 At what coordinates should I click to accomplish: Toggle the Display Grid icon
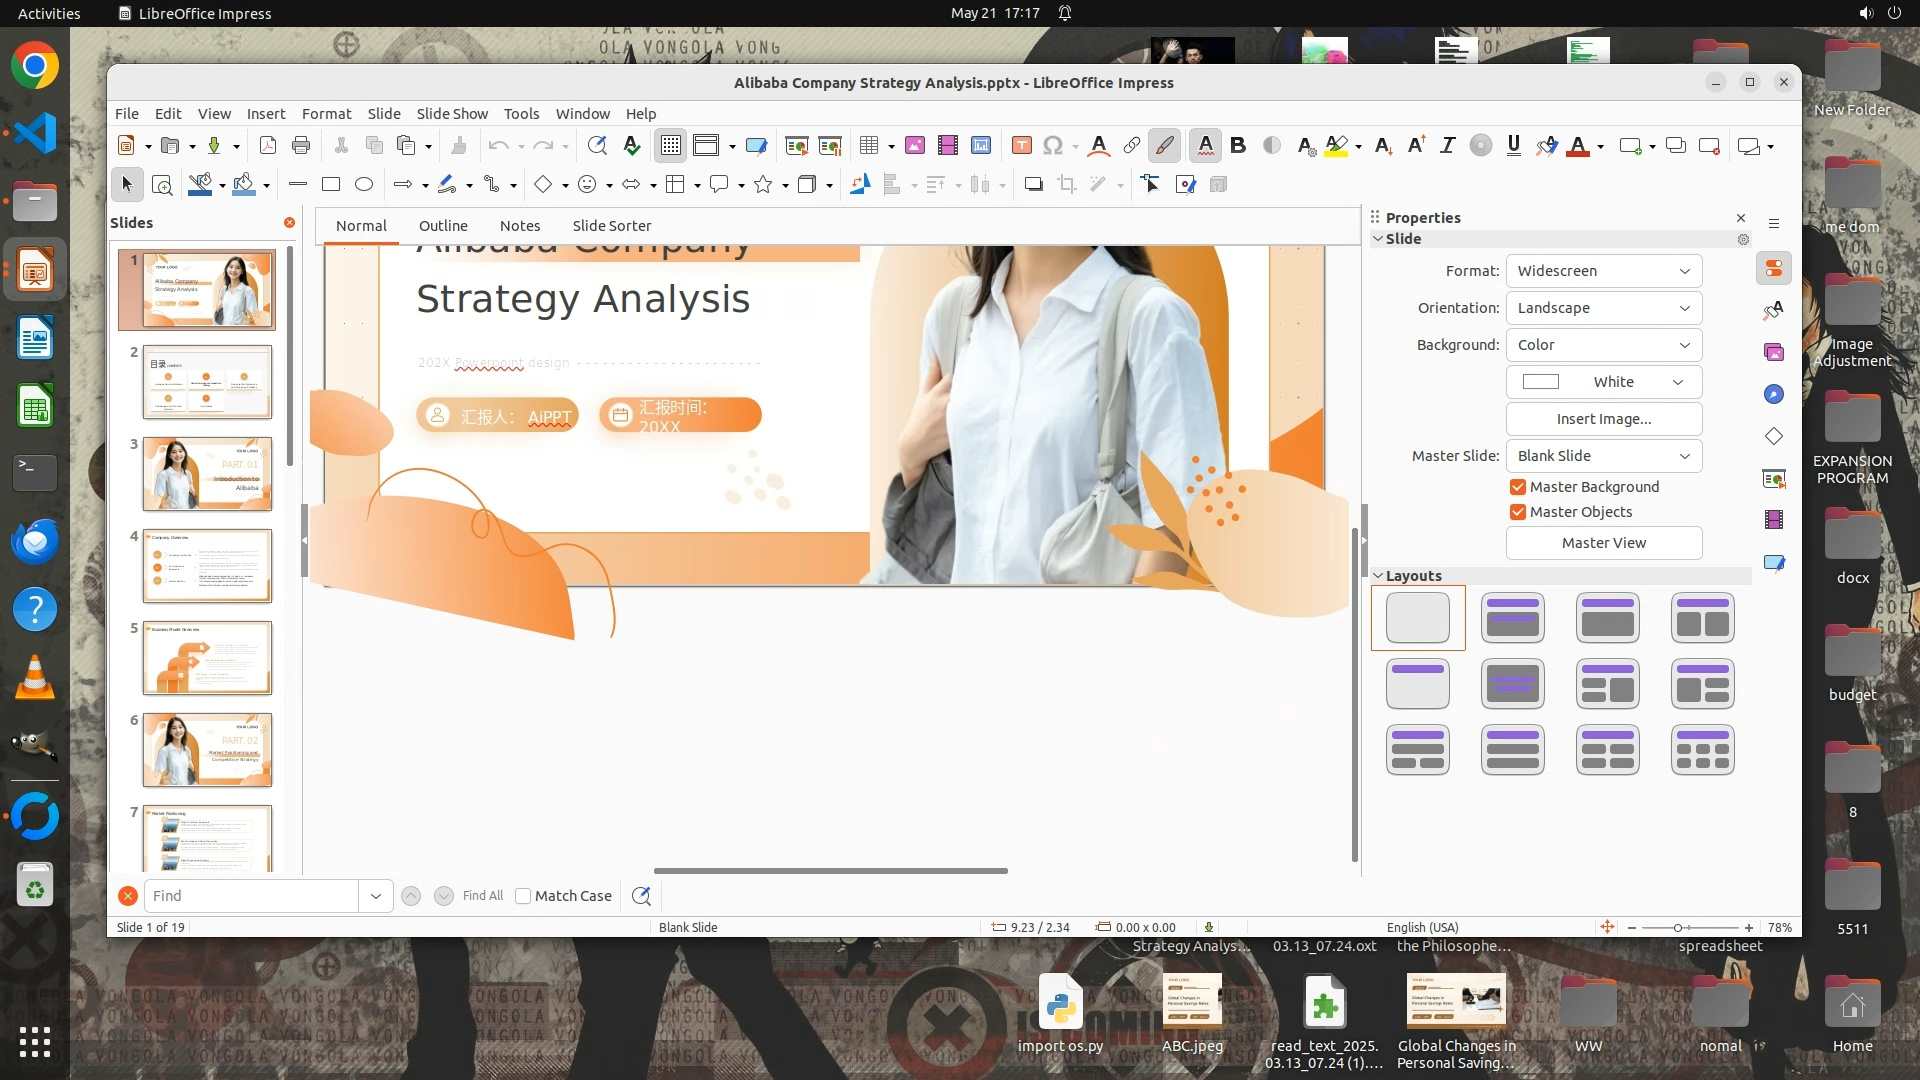670,146
